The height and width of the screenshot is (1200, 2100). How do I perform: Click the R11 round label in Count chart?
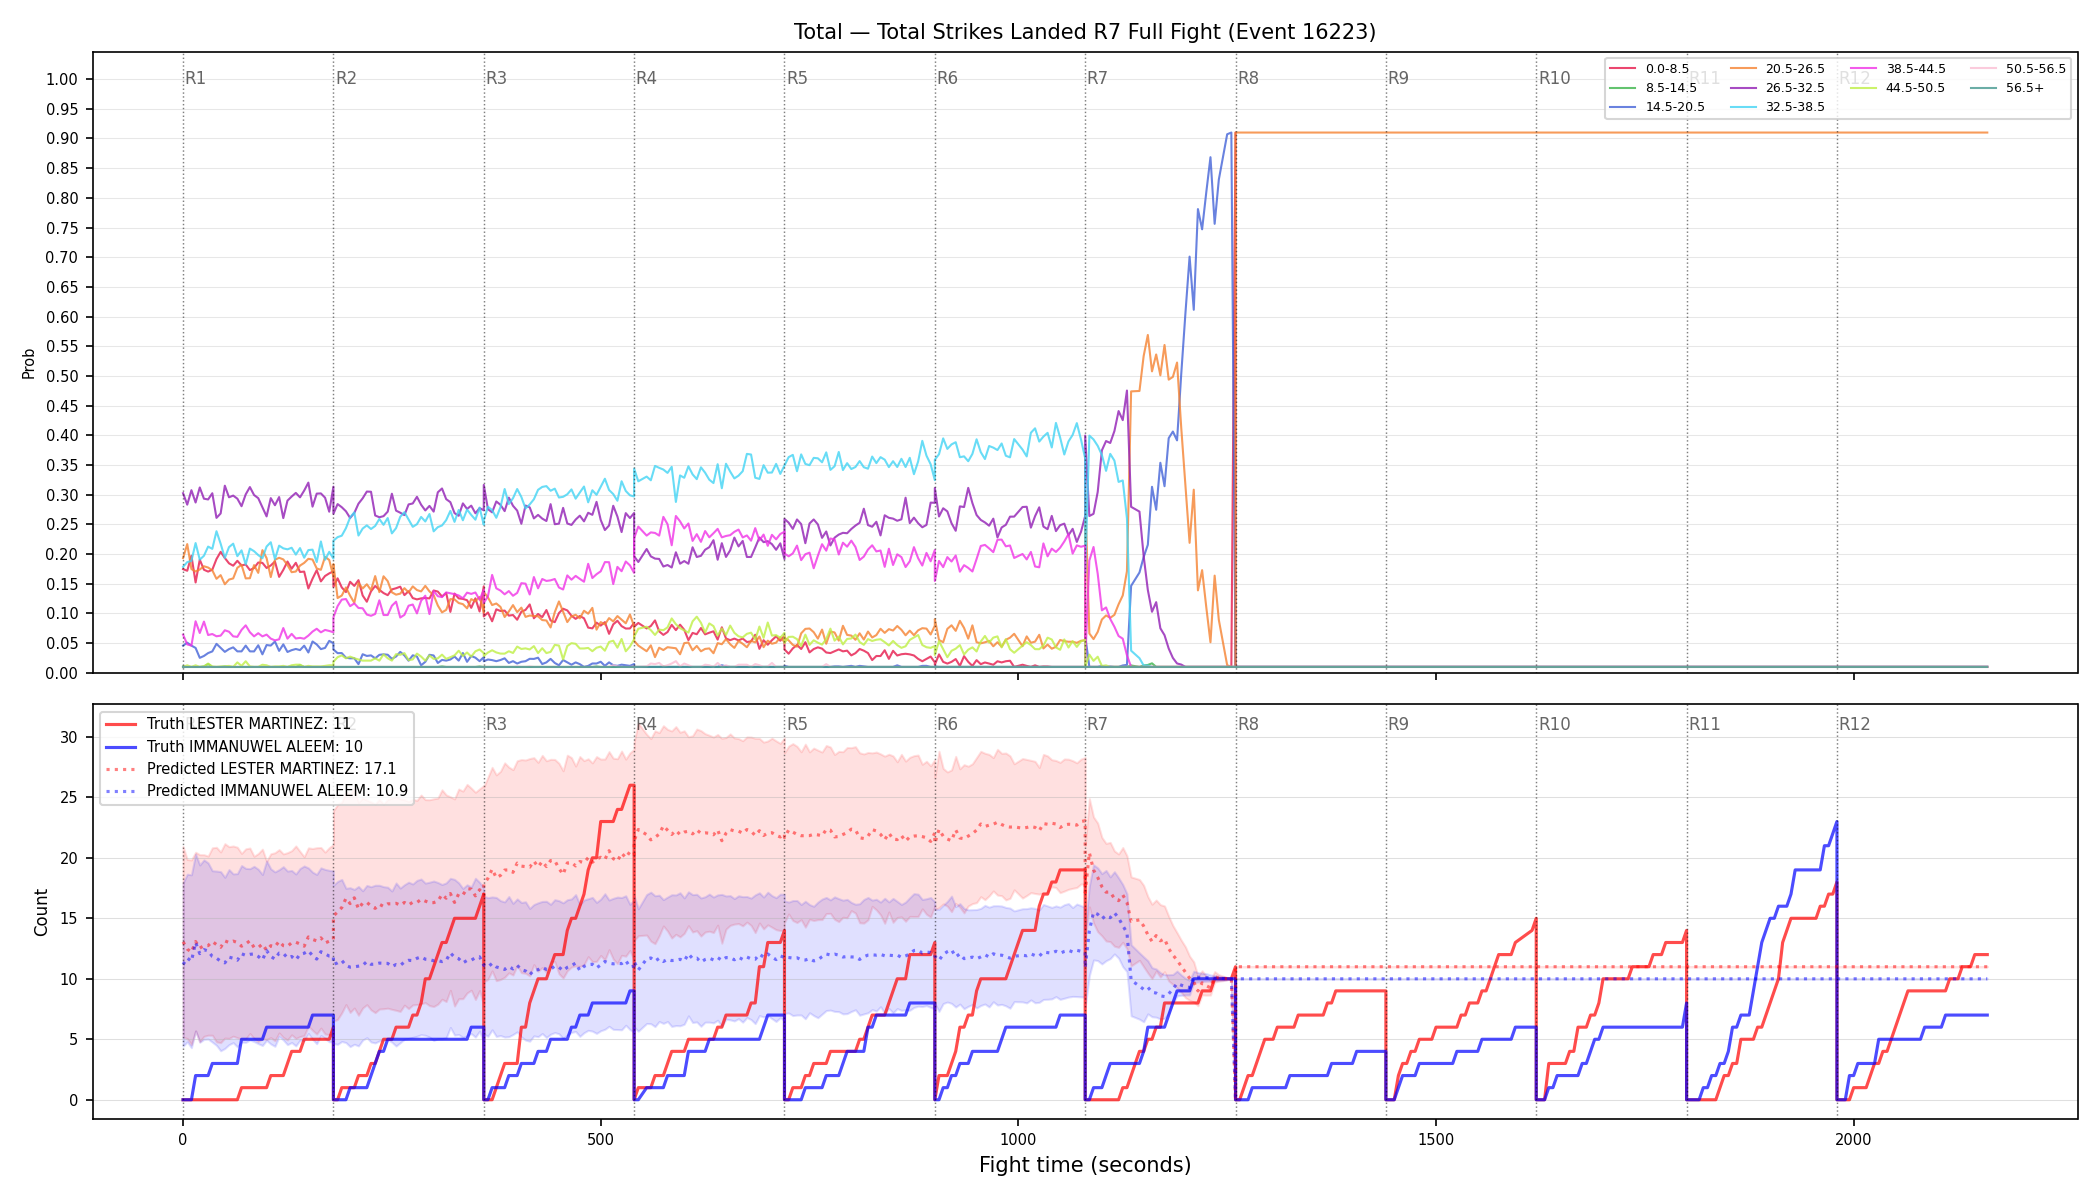pyautogui.click(x=1704, y=724)
